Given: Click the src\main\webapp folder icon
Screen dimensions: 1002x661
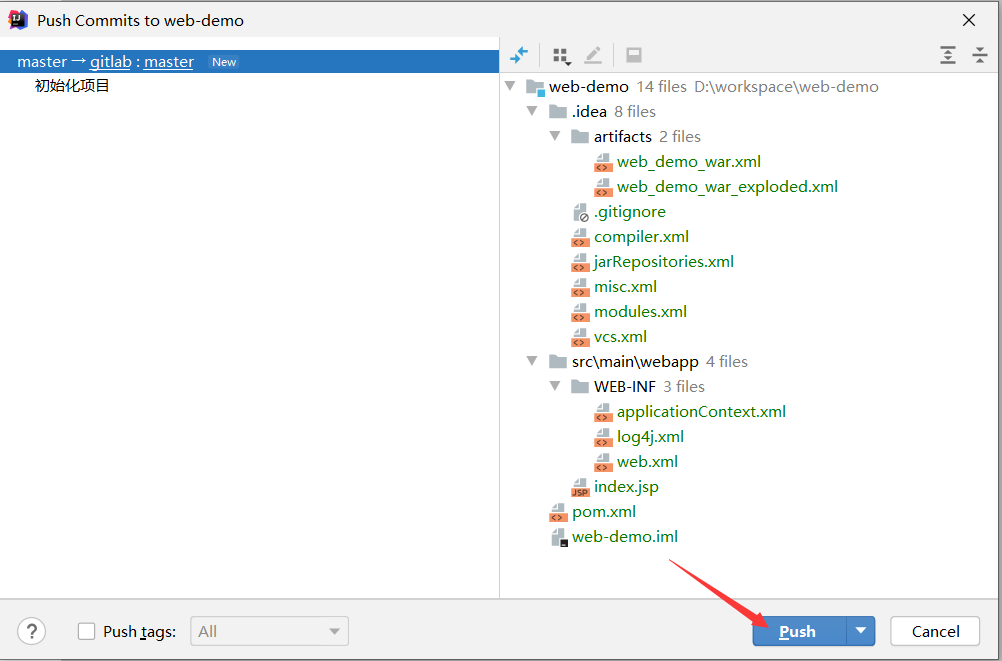Looking at the screenshot, I should point(558,362).
